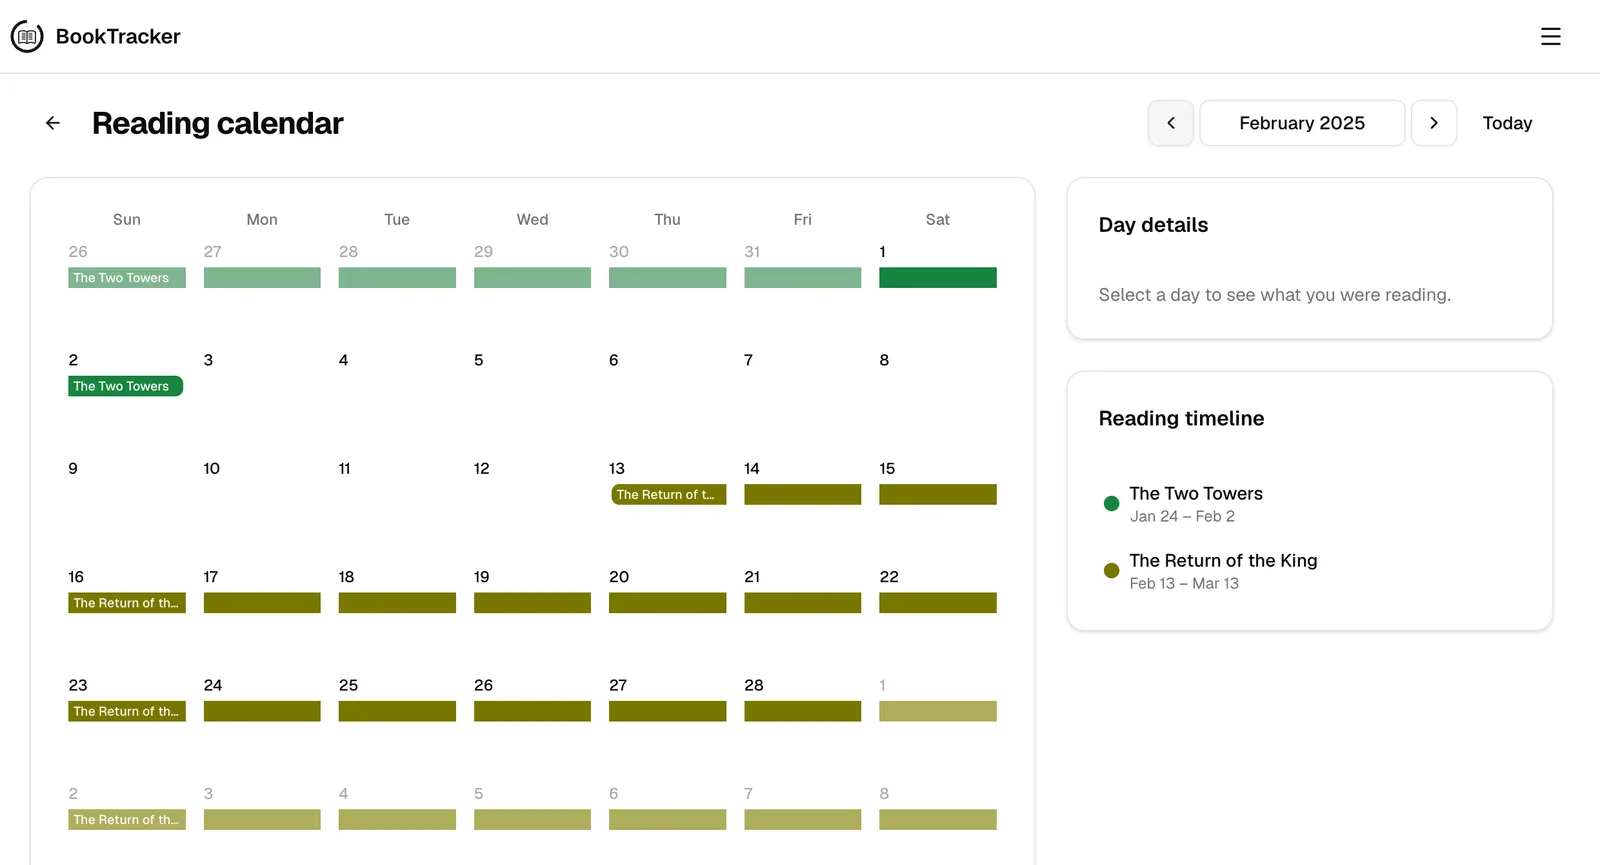Viewport: 1600px width, 865px height.
Task: Click the BookTracker open-book logo icon
Action: point(27,37)
